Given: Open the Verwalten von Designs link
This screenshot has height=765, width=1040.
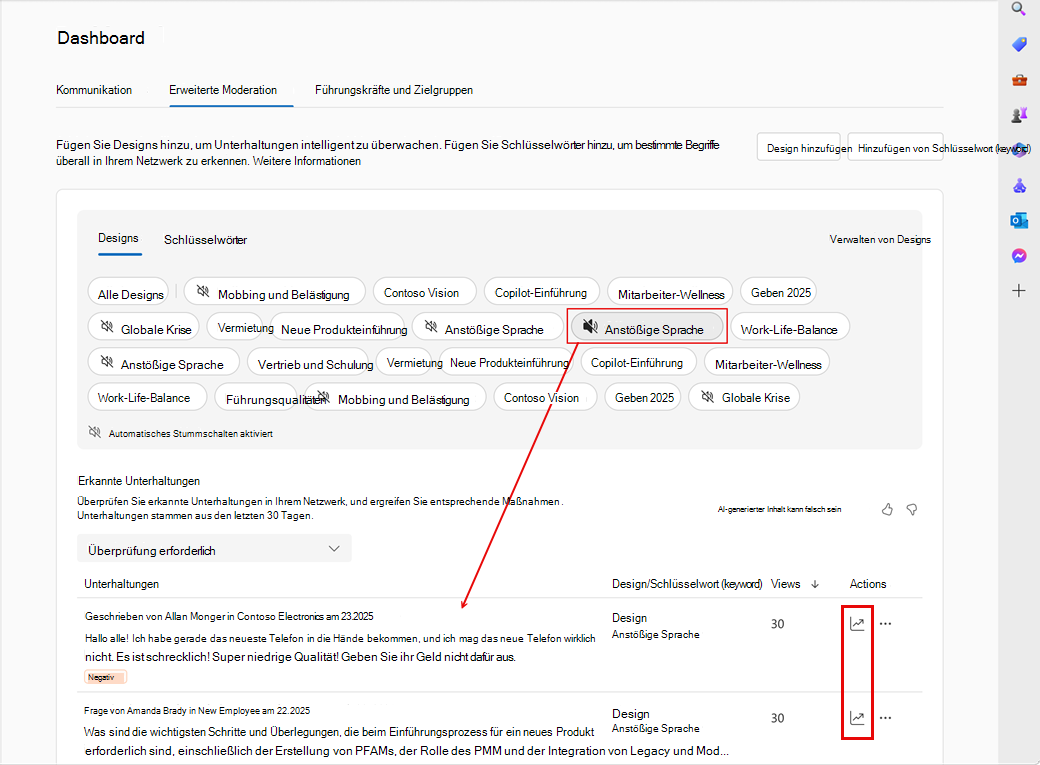Looking at the screenshot, I should pos(880,240).
